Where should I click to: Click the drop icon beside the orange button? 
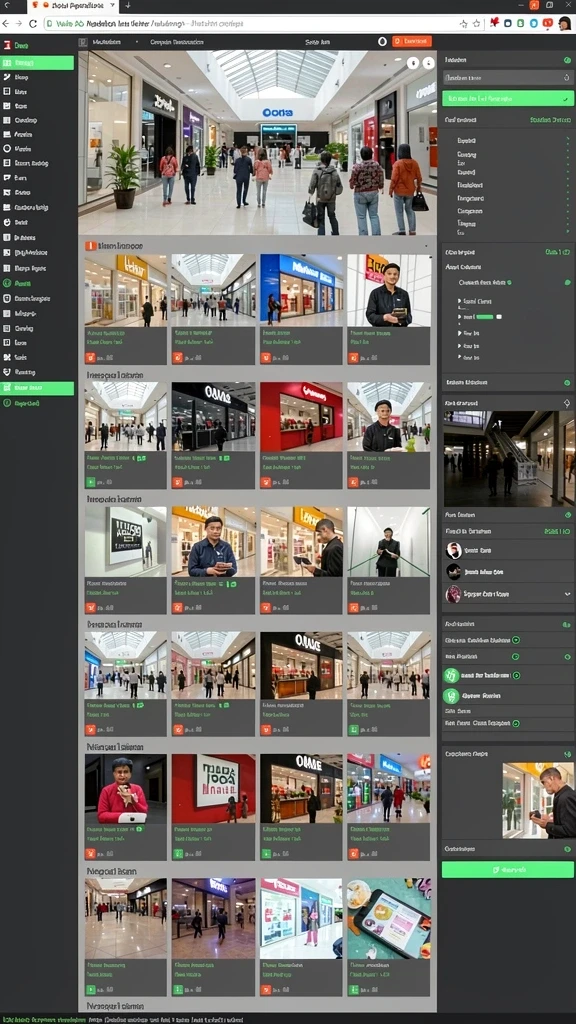coord(383,41)
